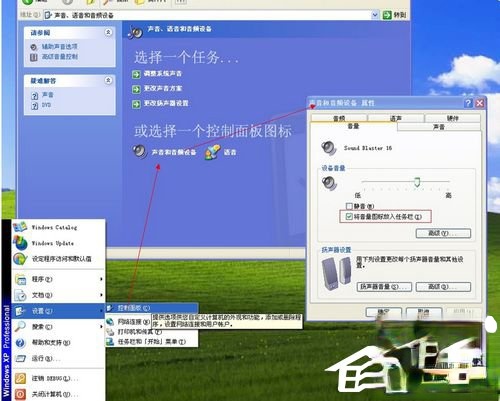Click the 搜索(C) magnifier icon

(x=20, y=327)
